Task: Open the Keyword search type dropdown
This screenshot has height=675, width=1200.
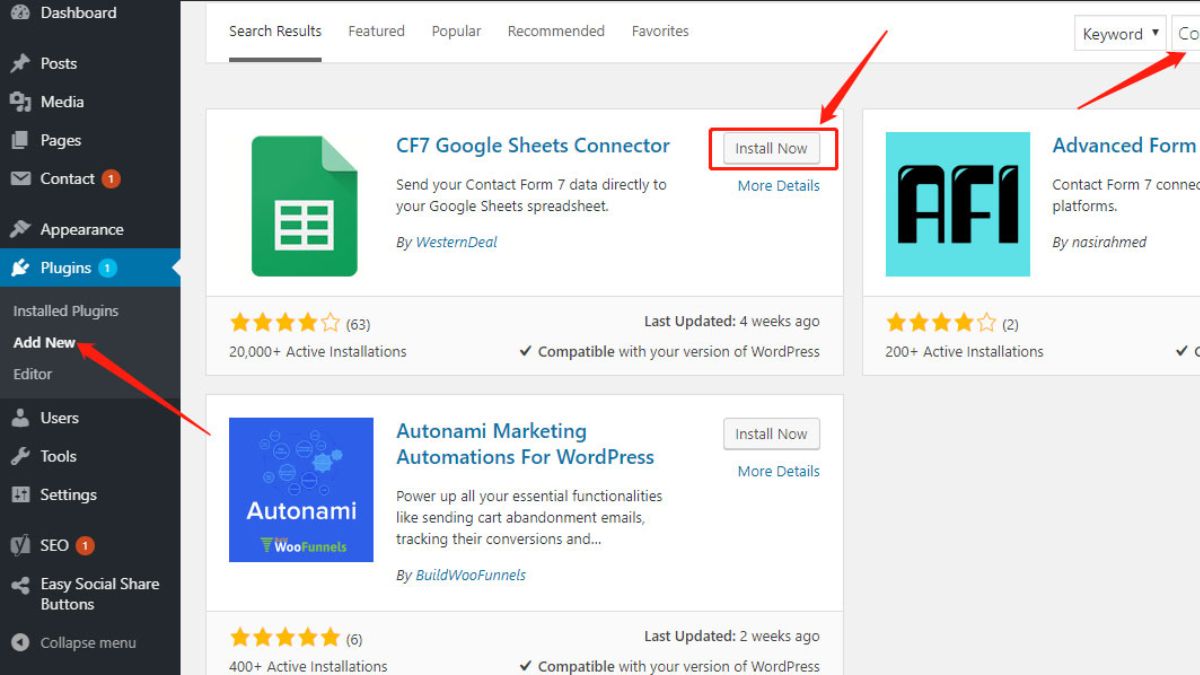Action: 1120,34
